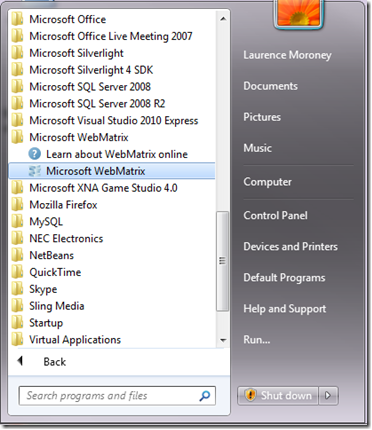372x430 pixels.
Task: Click the Back arrow icon
Action: click(x=20, y=361)
